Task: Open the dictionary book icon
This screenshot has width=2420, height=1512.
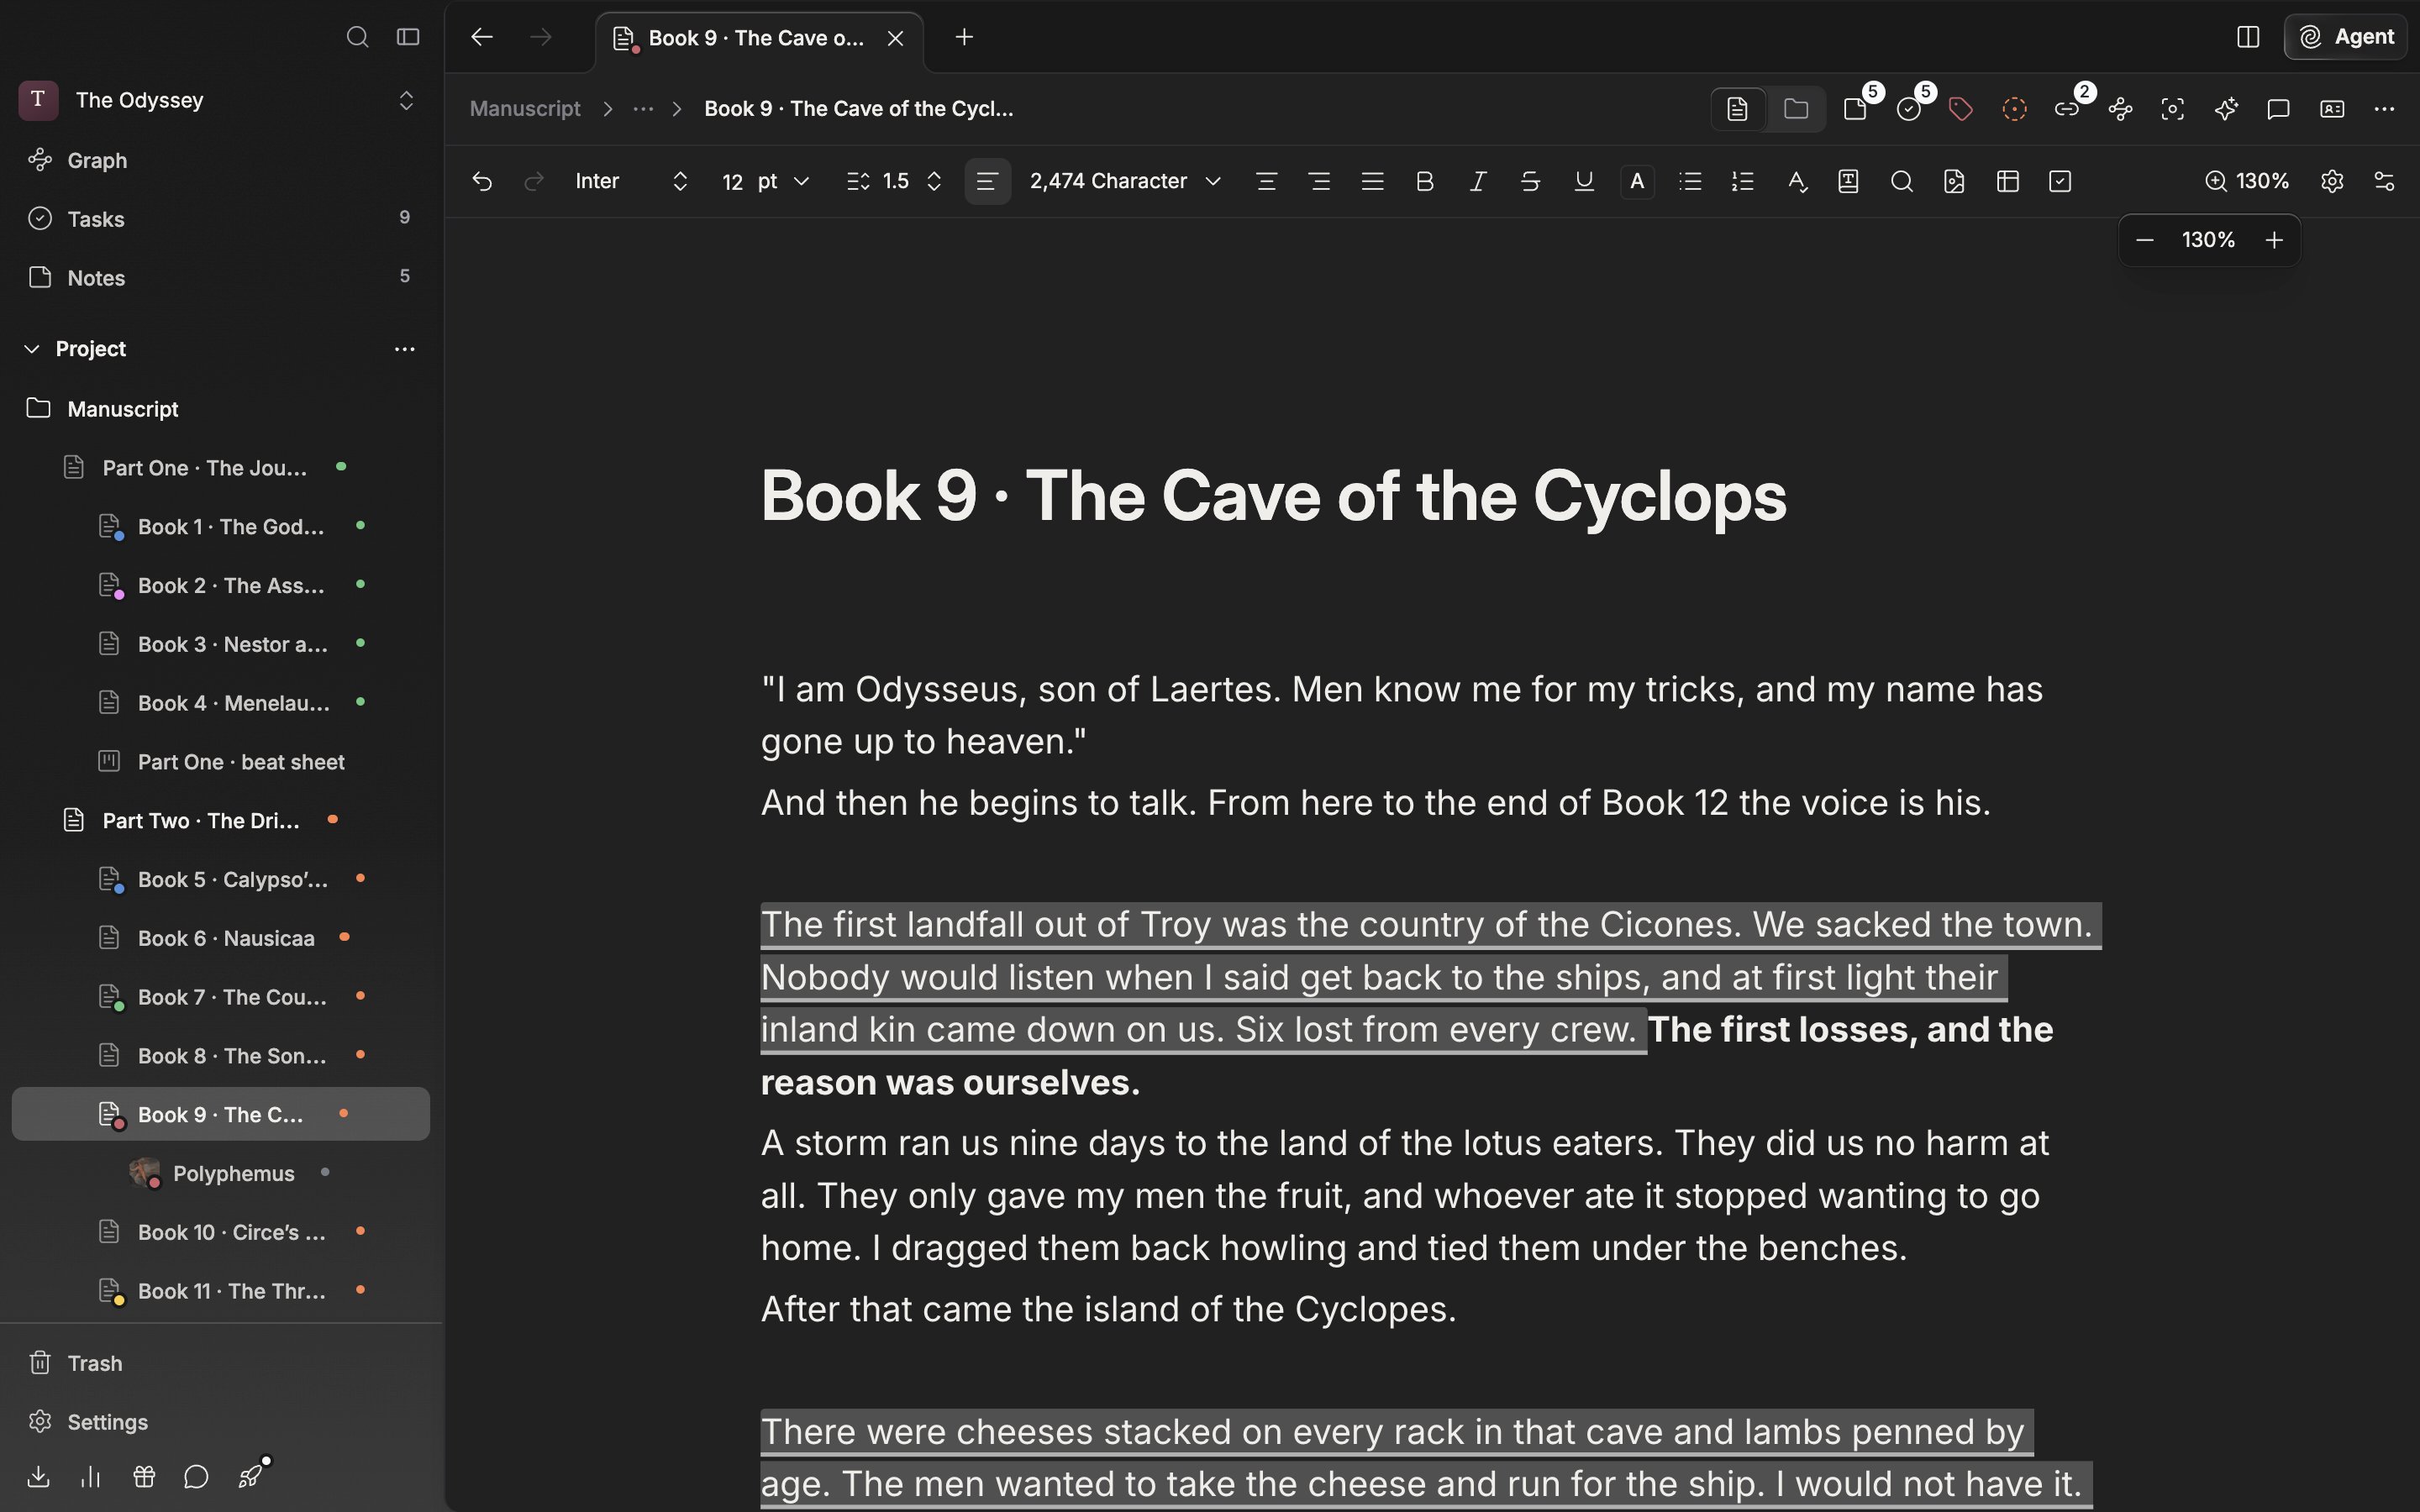Action: 1849,181
